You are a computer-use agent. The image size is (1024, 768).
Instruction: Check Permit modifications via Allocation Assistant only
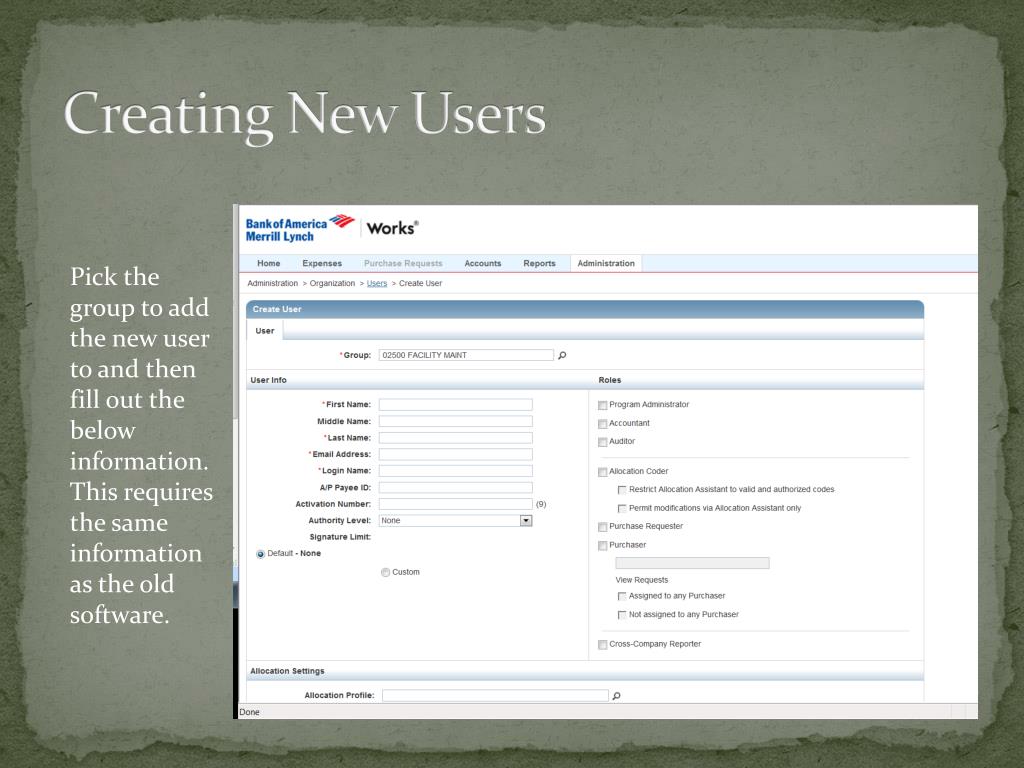click(x=622, y=509)
